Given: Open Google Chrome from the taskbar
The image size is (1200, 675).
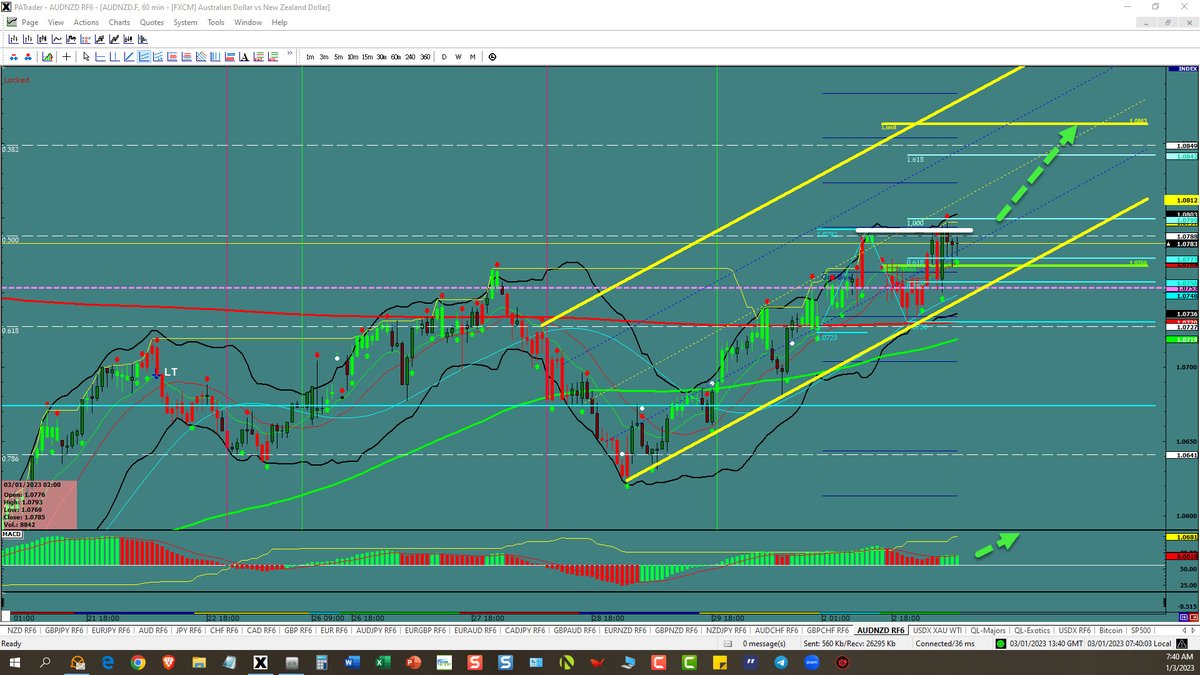Looking at the screenshot, I should pos(138,663).
